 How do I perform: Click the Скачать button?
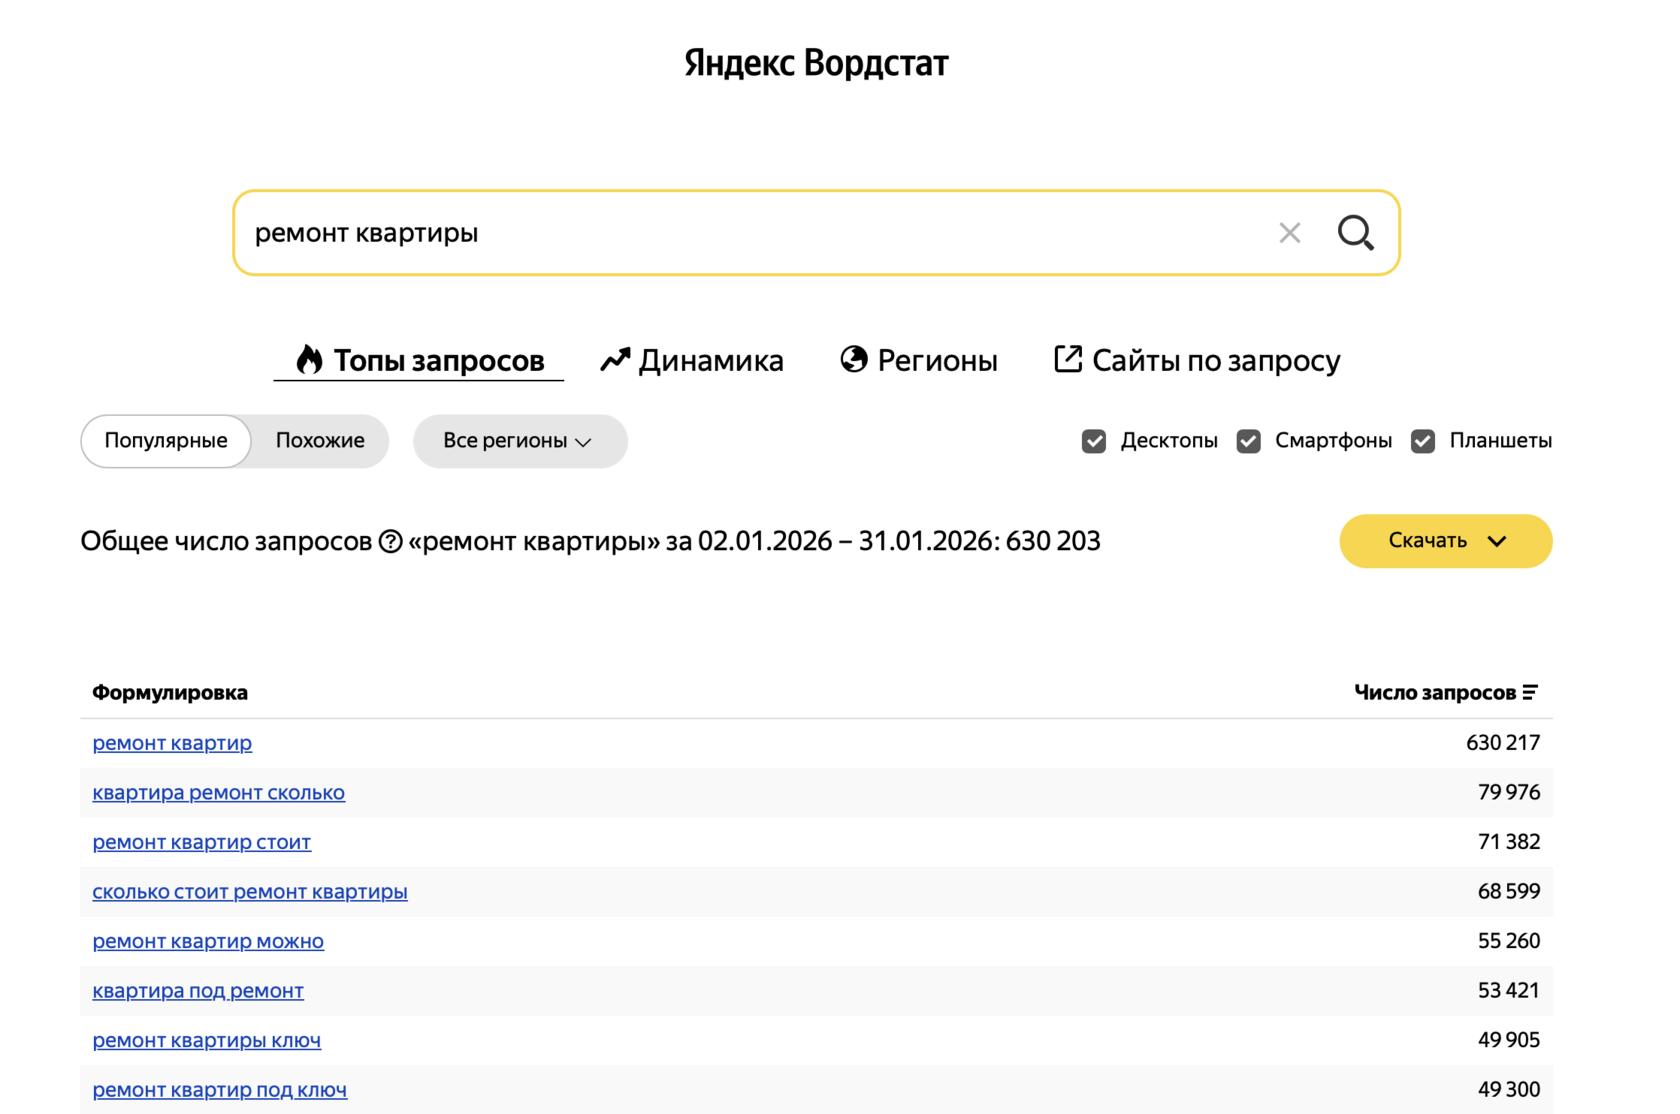coord(1427,541)
